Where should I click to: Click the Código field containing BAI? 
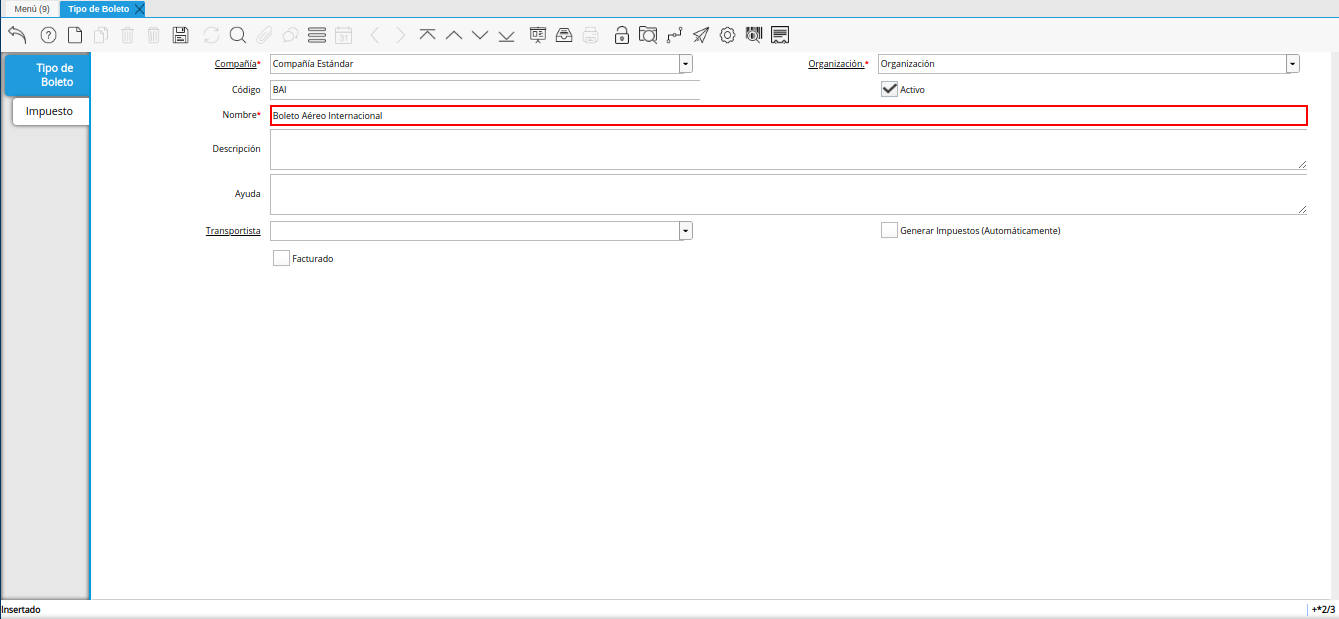tap(484, 90)
